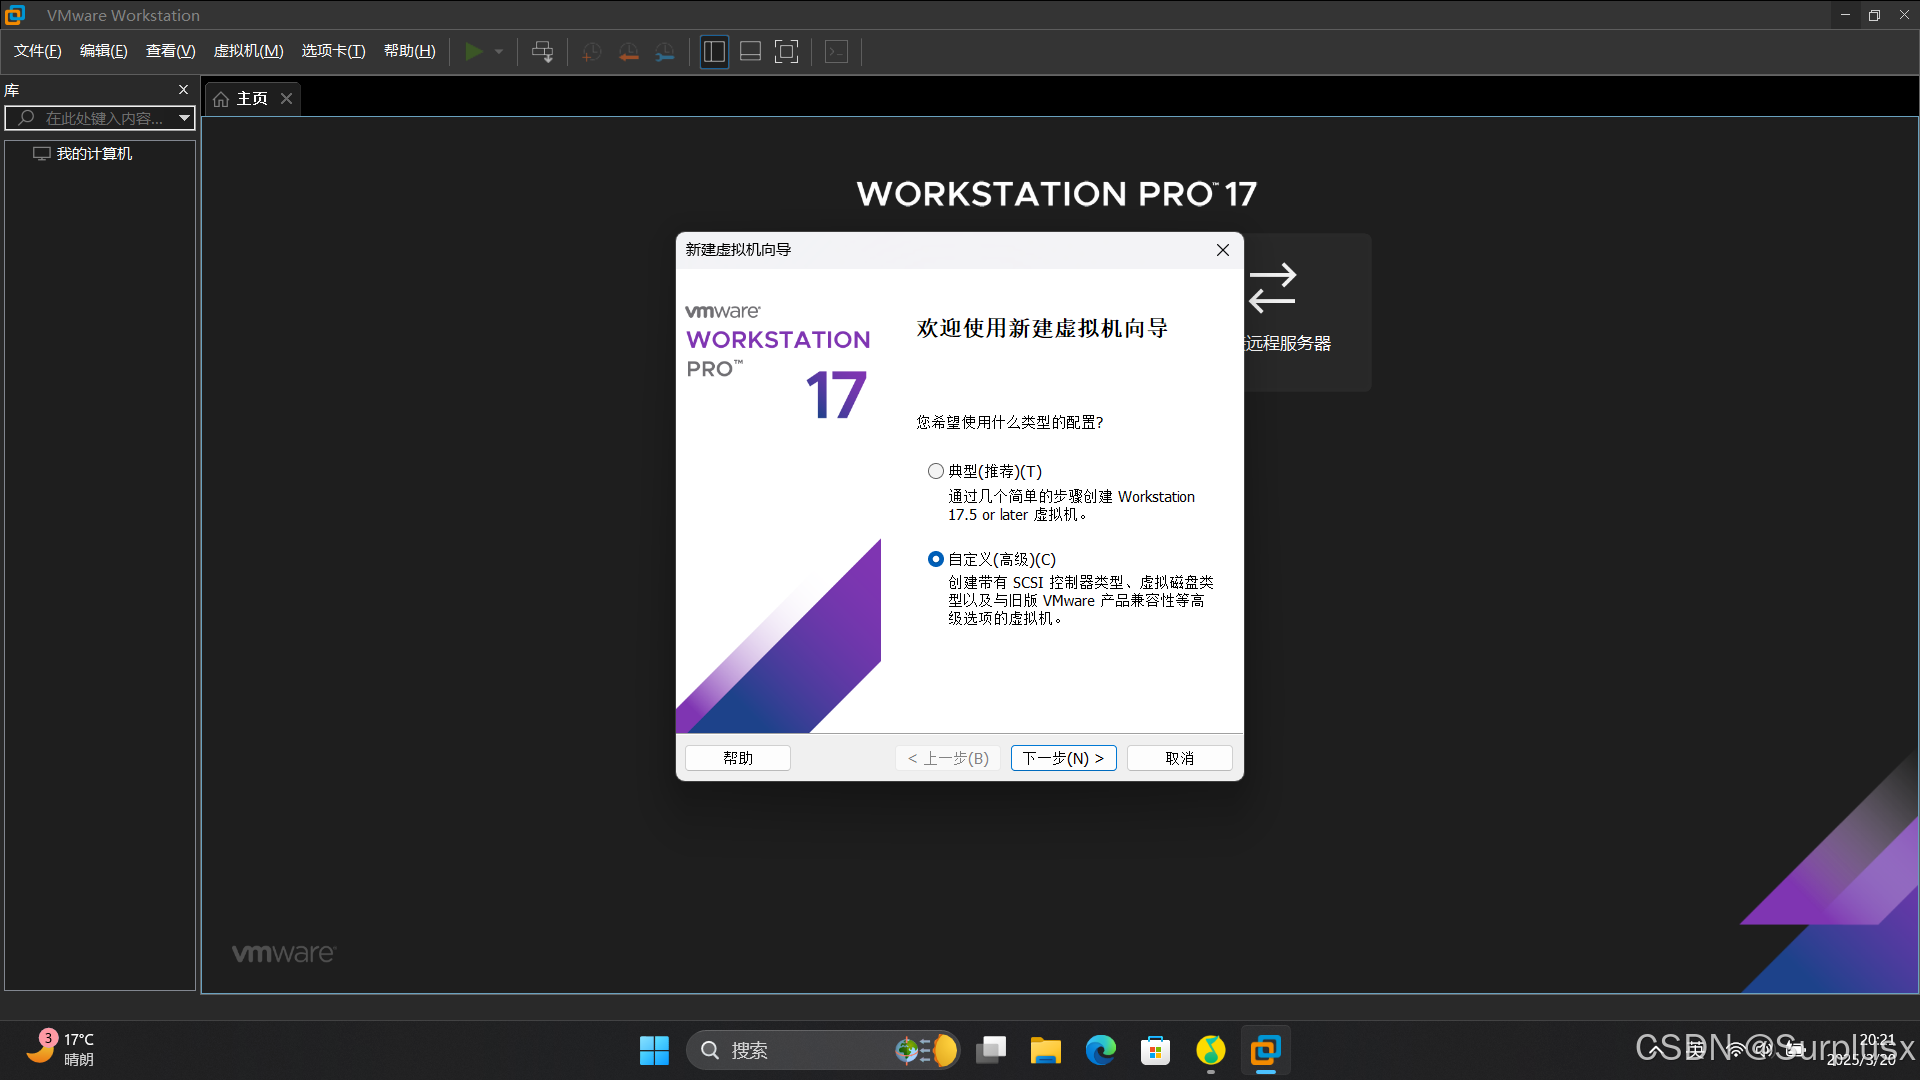Toggle the thumbnail bar view icon
Screen dimensions: 1920x1080
point(750,51)
